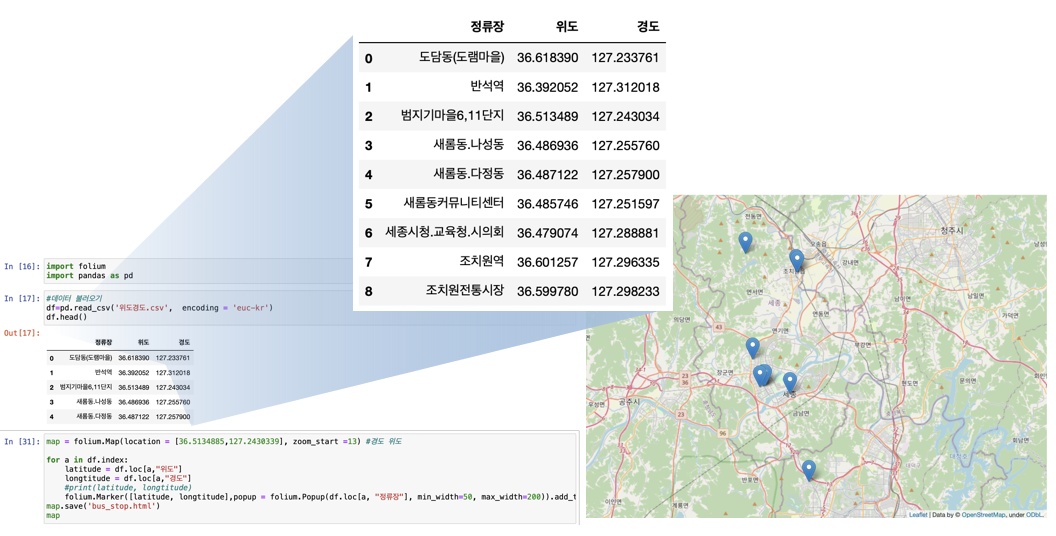Select the In [31] cell prompt
Viewport: 1056px width, 536px height.
pos(22,441)
